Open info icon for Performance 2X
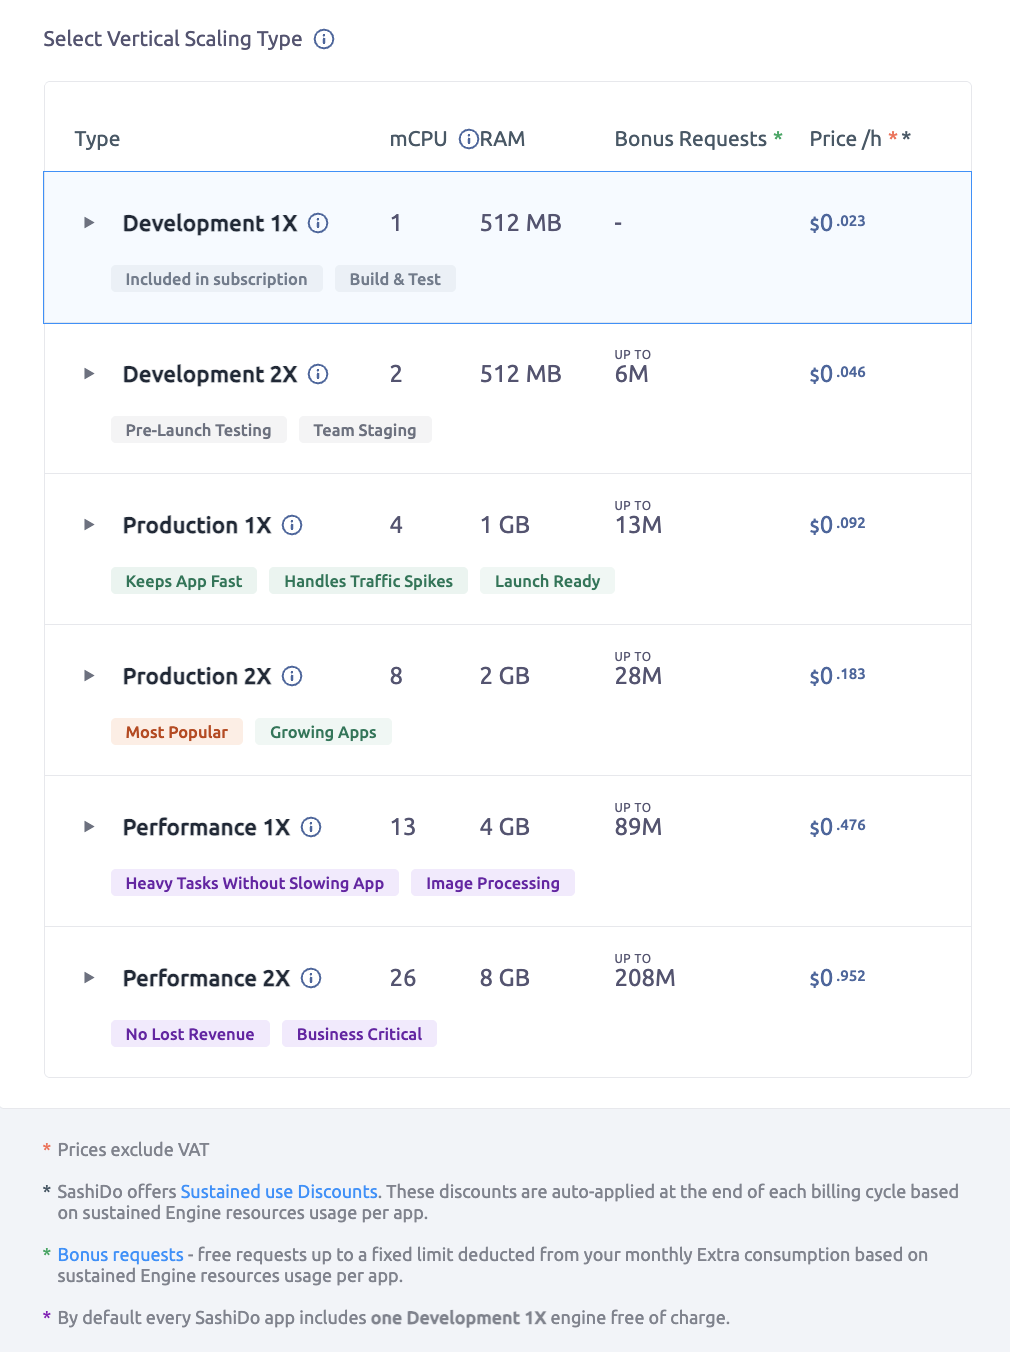 [311, 978]
